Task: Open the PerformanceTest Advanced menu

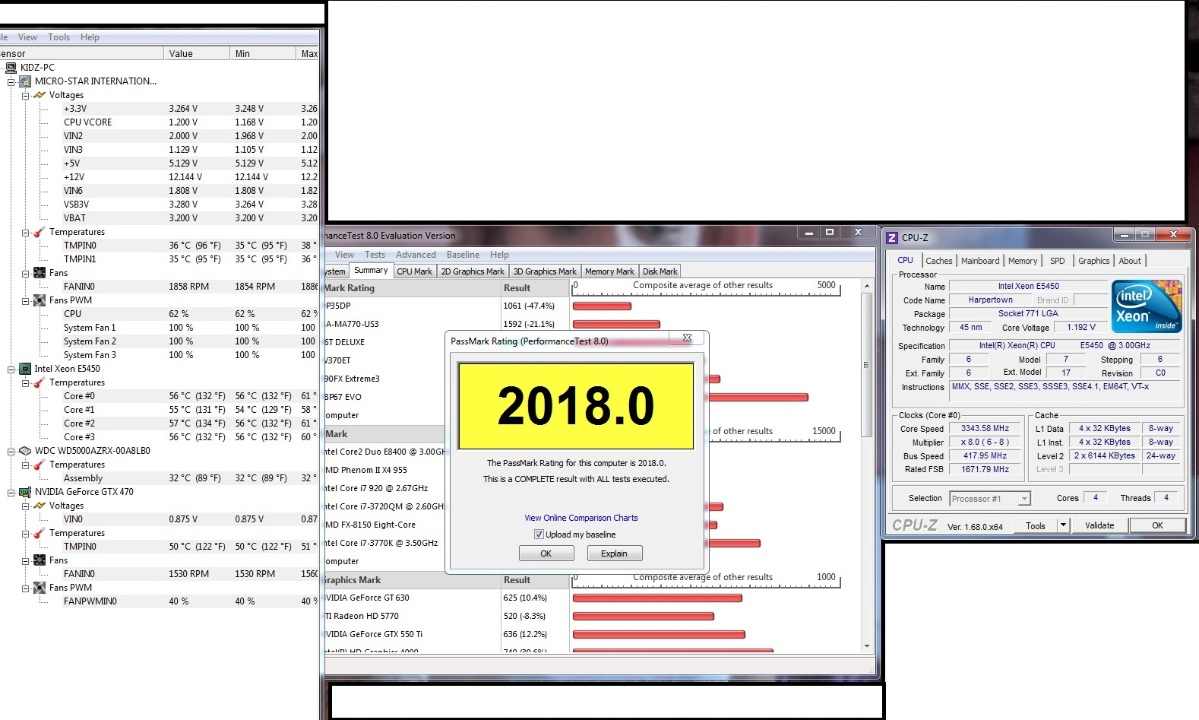Action: pos(416,255)
